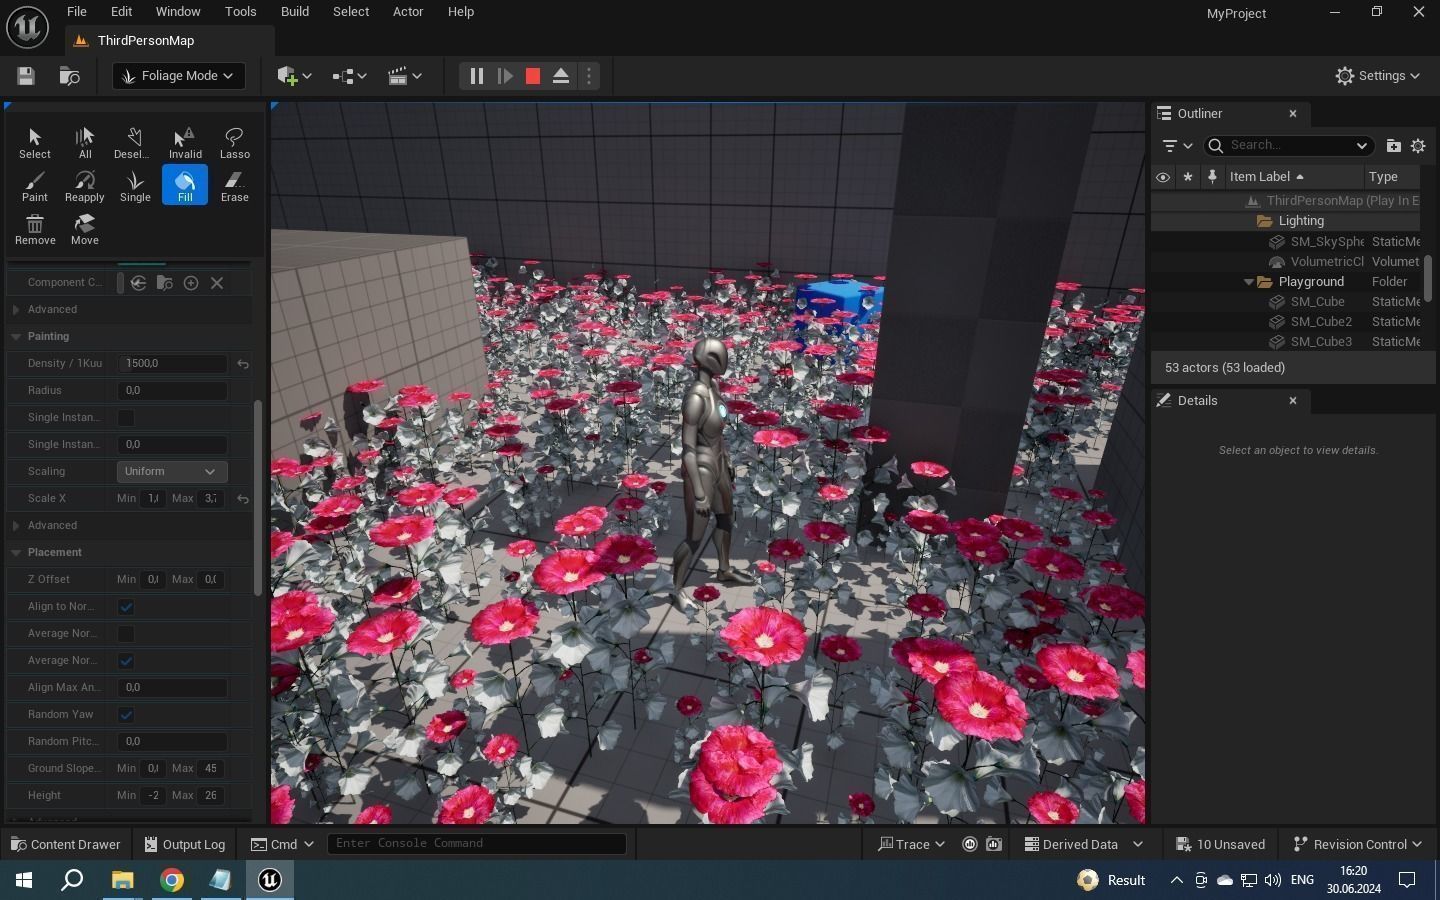Open the Actor menu
Image resolution: width=1440 pixels, height=900 pixels.
pyautogui.click(x=408, y=12)
